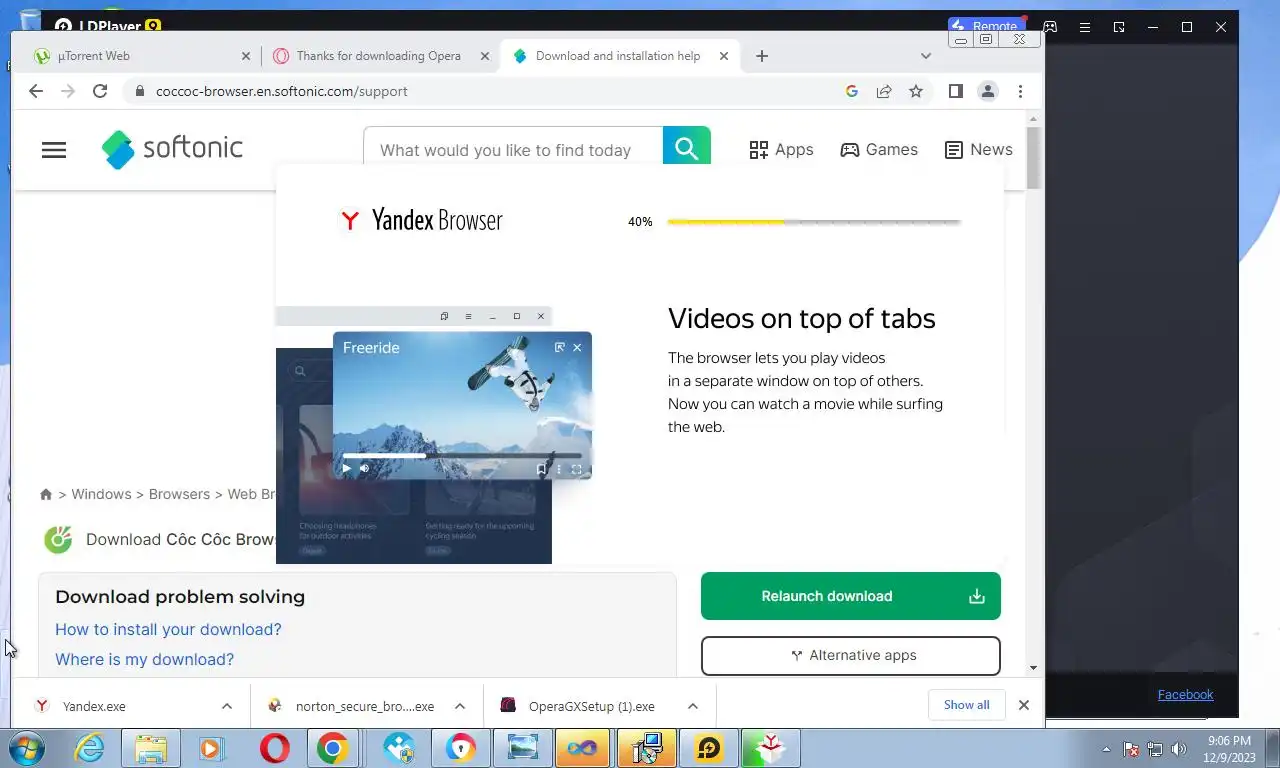Click the Softonic search input field
The height and width of the screenshot is (768, 1280).
tap(513, 149)
